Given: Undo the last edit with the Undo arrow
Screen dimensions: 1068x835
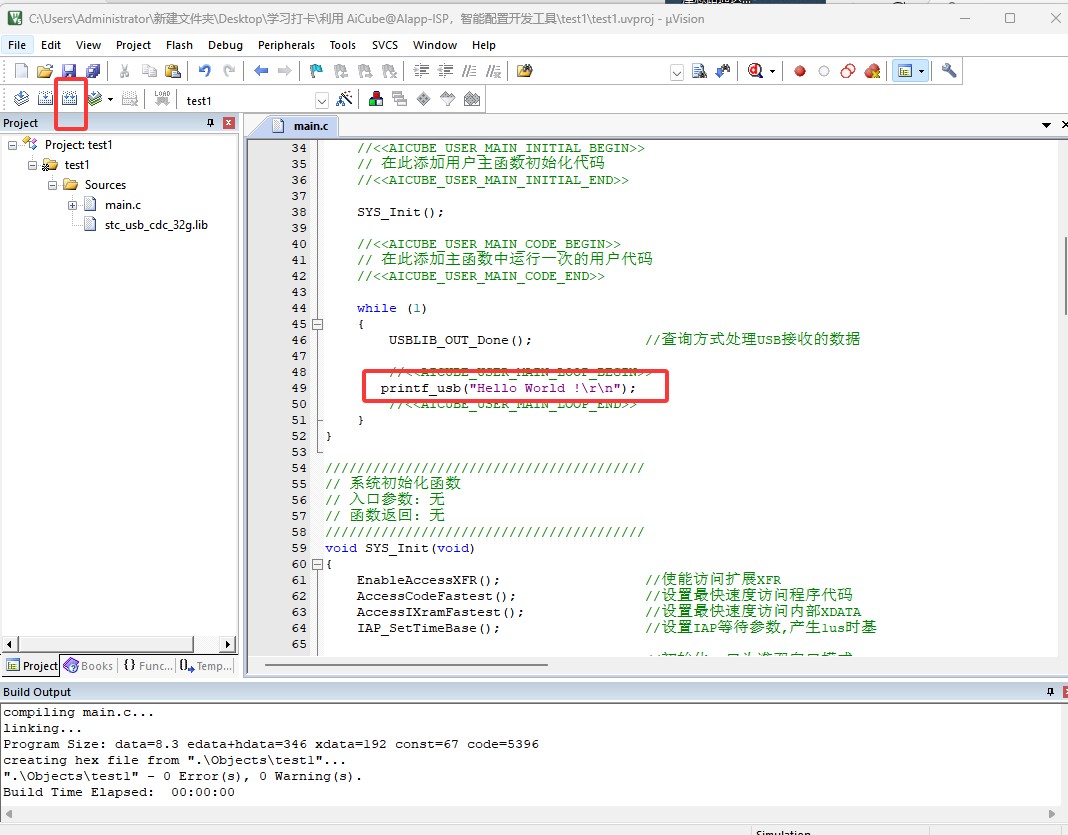Looking at the screenshot, I should point(204,71).
